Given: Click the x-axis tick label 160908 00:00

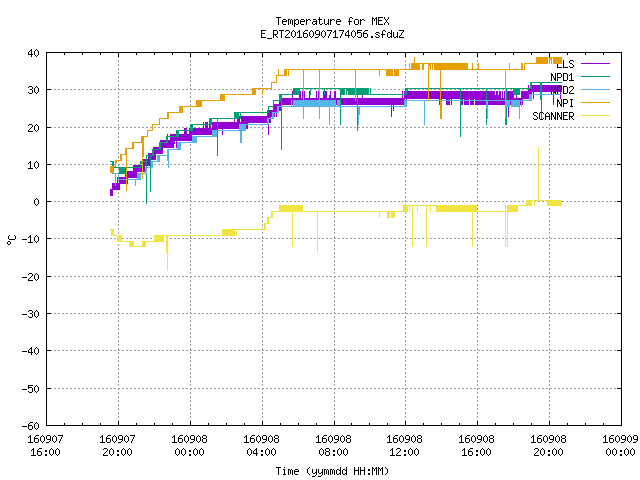Looking at the screenshot, I should click(x=189, y=446).
